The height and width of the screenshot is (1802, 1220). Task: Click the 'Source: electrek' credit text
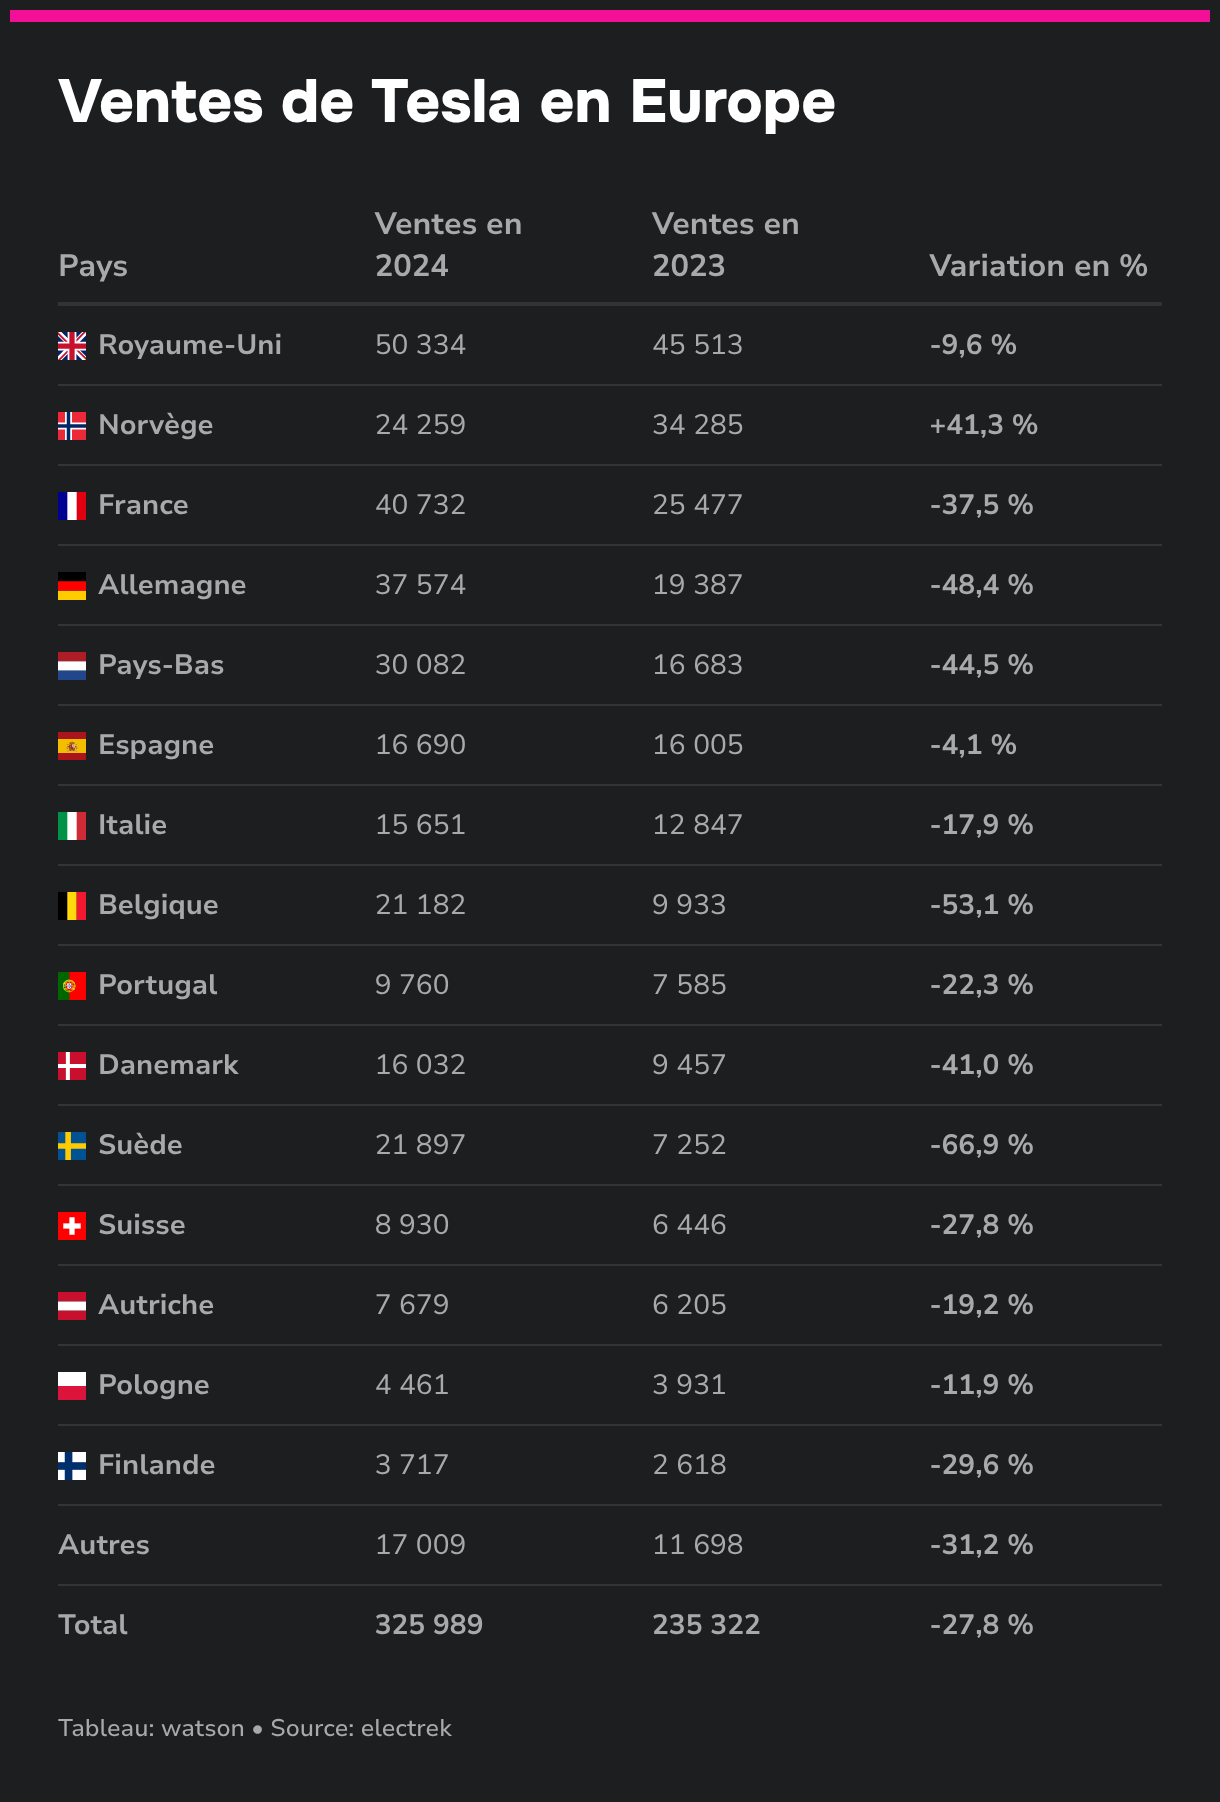361,1728
